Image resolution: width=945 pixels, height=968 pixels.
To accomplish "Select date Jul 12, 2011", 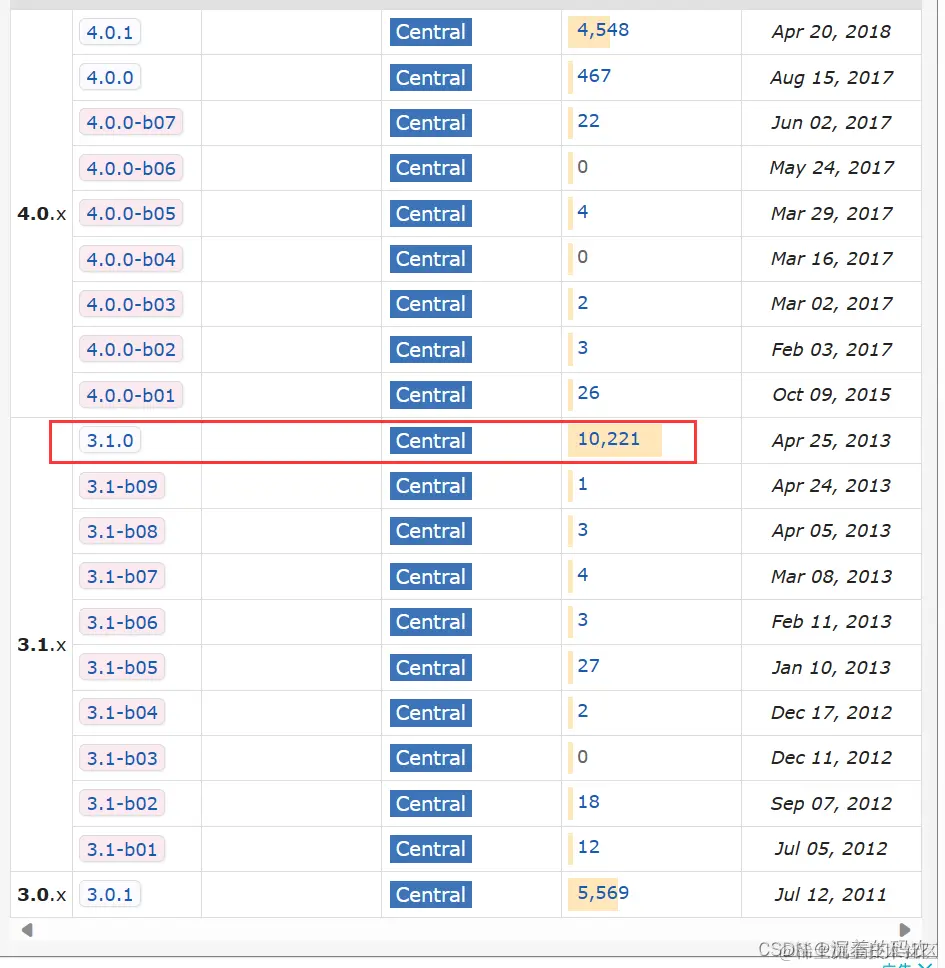I will click(831, 894).
